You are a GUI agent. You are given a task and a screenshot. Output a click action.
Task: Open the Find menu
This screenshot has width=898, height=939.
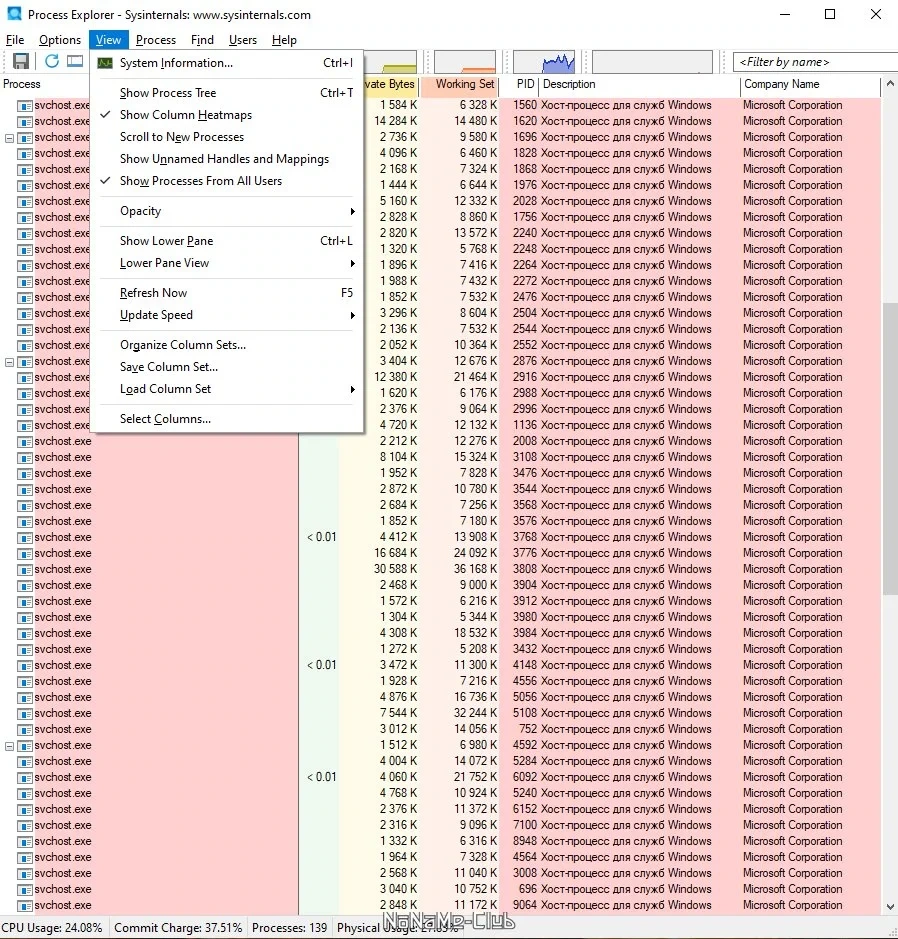202,40
